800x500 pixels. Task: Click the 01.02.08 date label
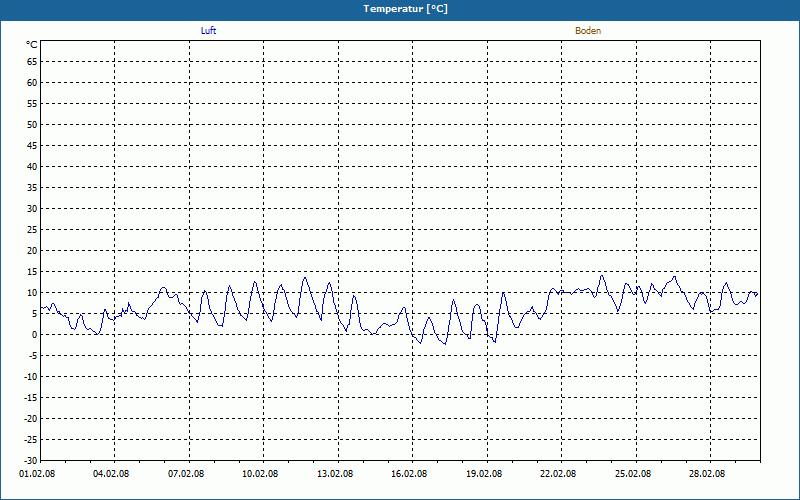[37, 474]
